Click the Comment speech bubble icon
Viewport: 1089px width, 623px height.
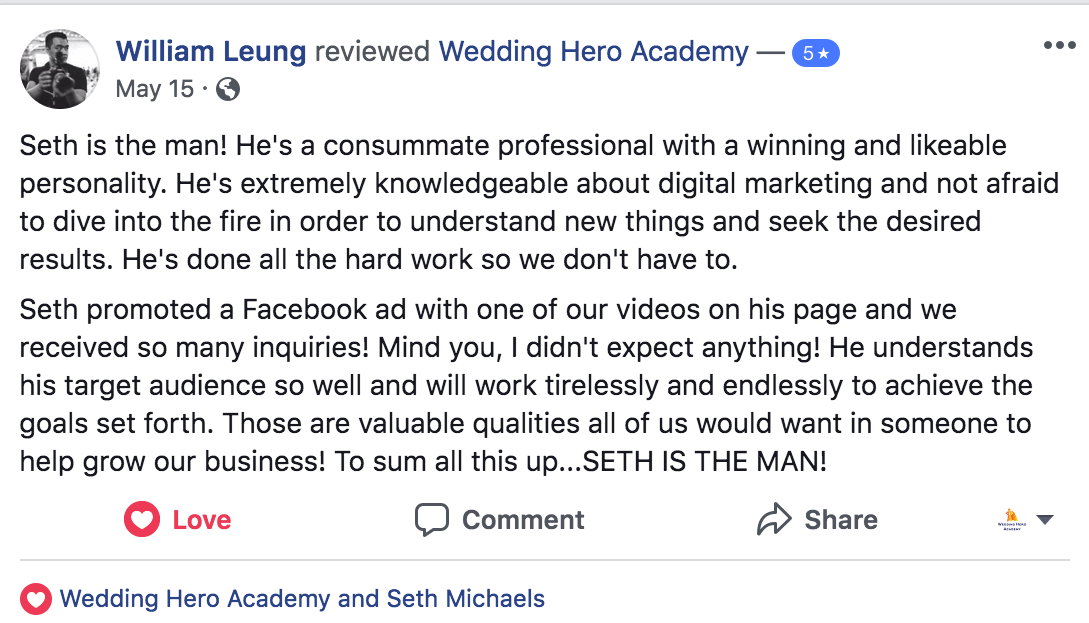(432, 520)
